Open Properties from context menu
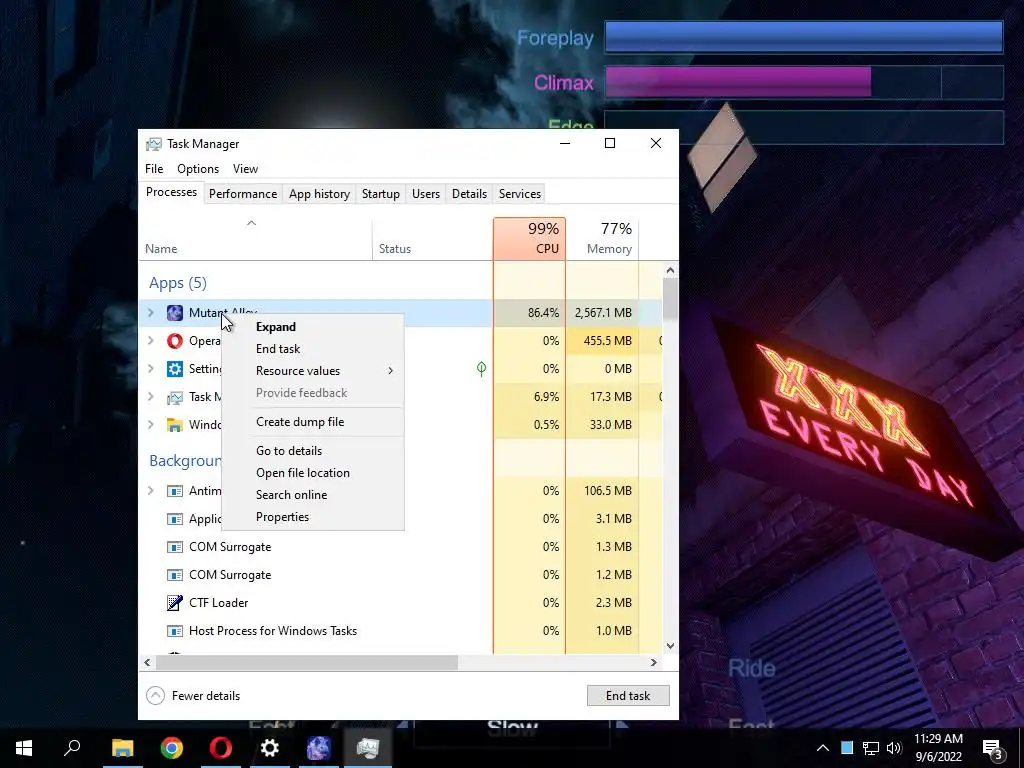1024x768 pixels. 313,517
